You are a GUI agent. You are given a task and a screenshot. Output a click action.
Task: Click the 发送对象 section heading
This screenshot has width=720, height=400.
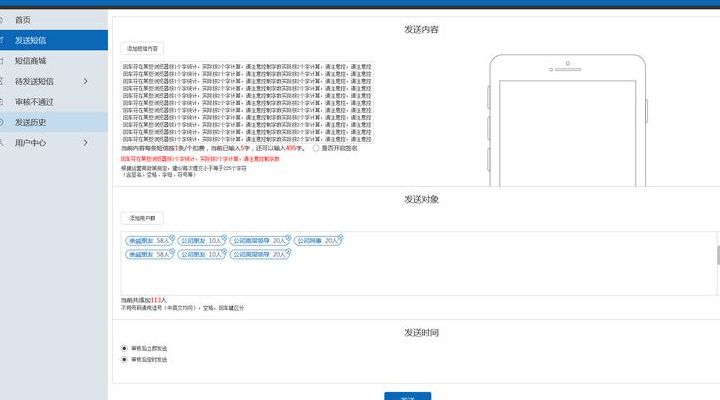421,199
